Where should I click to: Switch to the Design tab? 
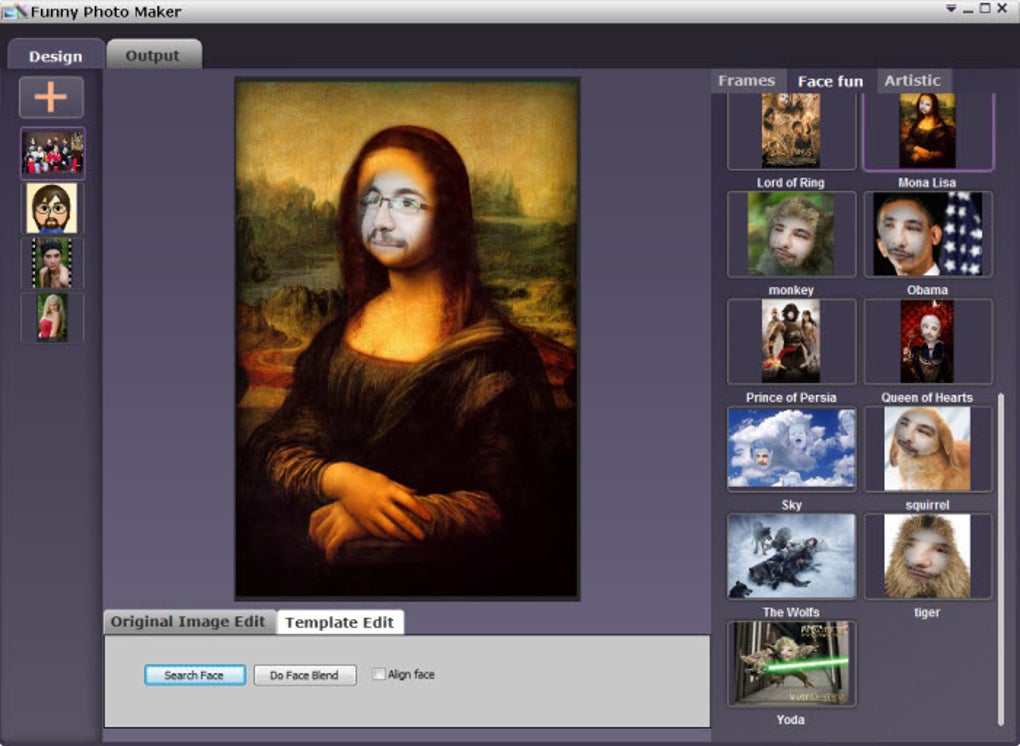tap(55, 55)
